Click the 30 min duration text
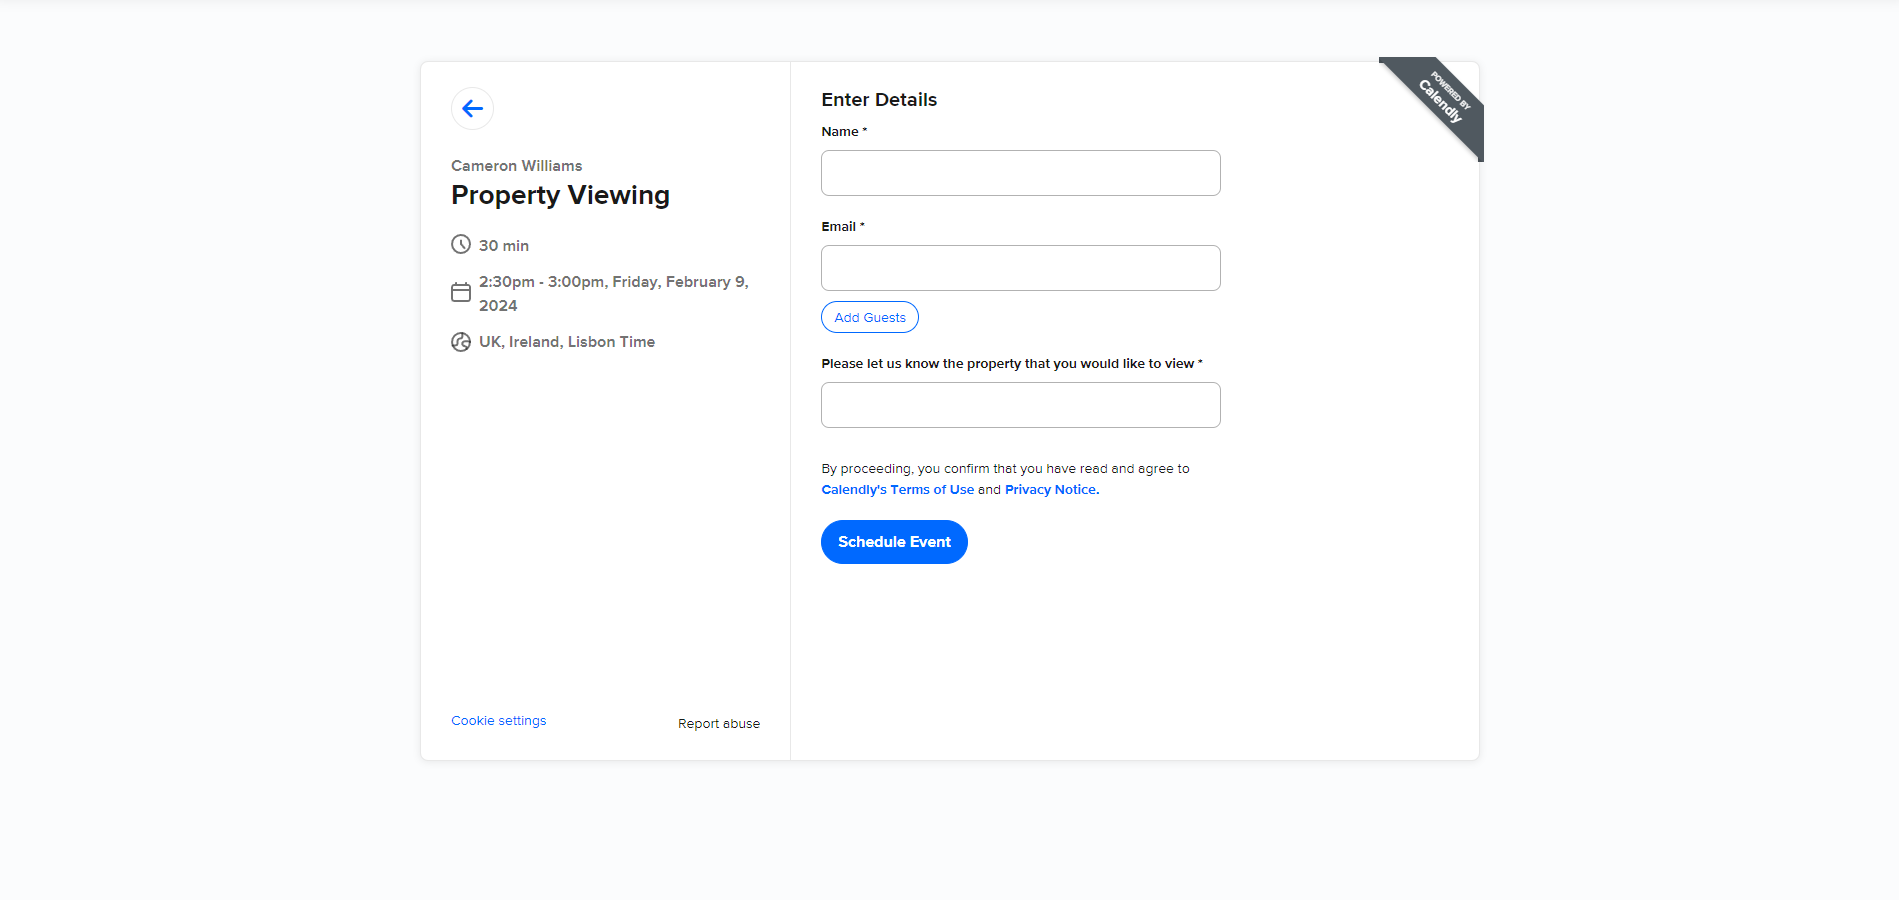Viewport: 1899px width, 900px height. point(504,246)
